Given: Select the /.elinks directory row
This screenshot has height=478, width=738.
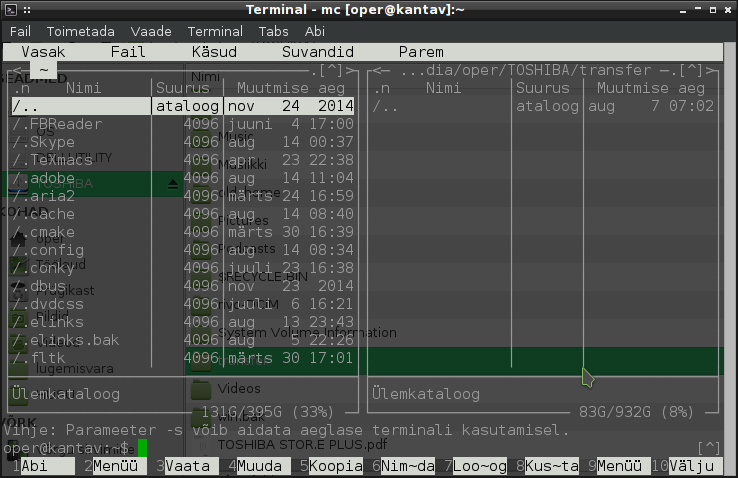Looking at the screenshot, I should (x=183, y=322).
